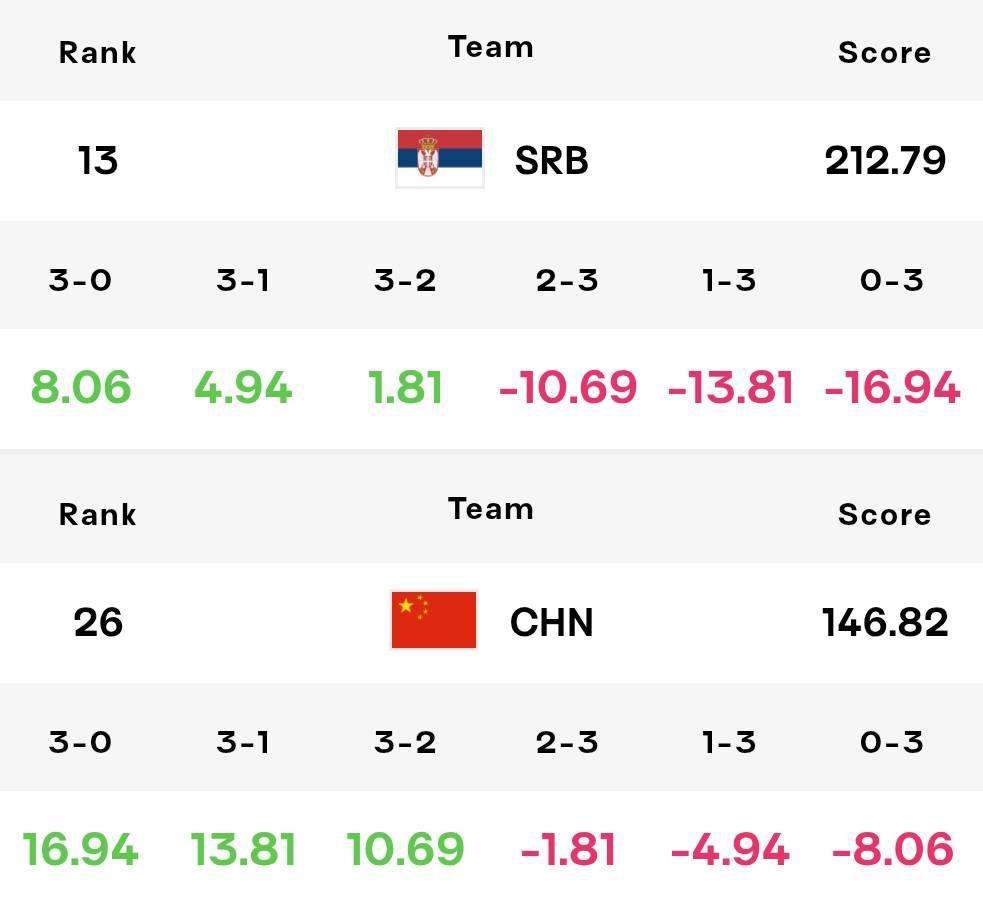Click the top Score column header
The height and width of the screenshot is (915, 983).
[885, 53]
